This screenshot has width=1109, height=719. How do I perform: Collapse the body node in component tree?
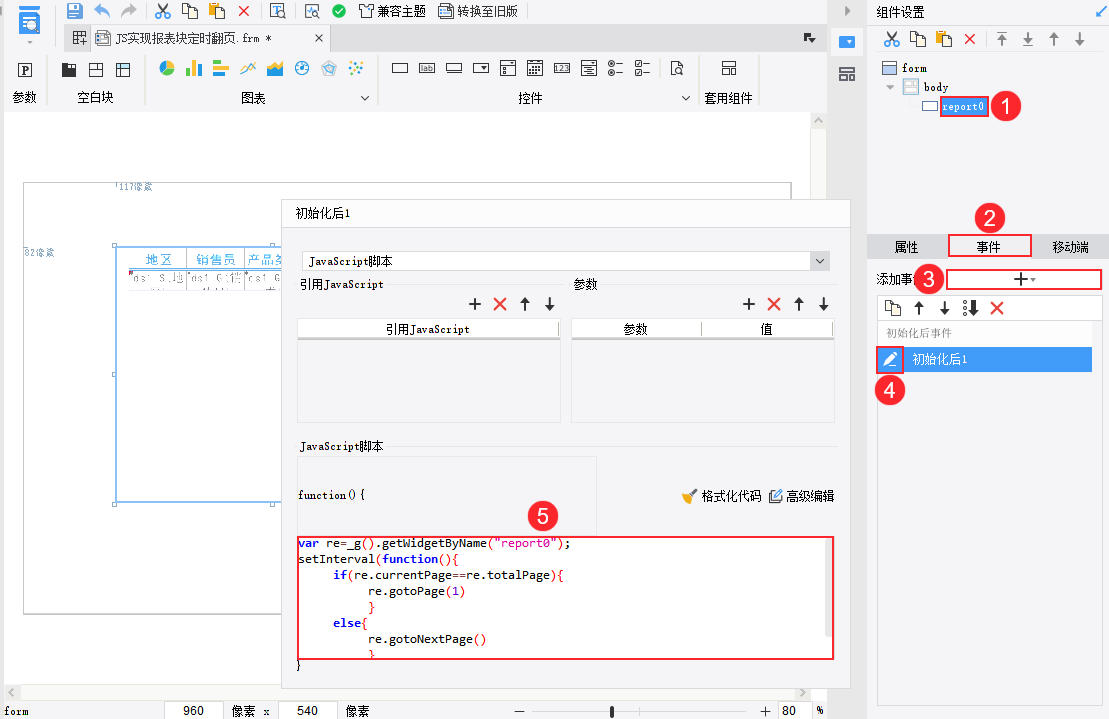coord(890,87)
